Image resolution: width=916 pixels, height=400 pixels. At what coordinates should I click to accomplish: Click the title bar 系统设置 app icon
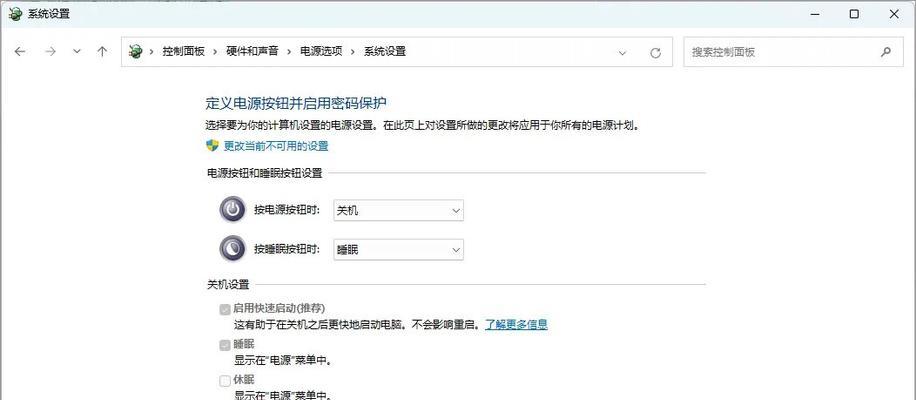(15, 14)
